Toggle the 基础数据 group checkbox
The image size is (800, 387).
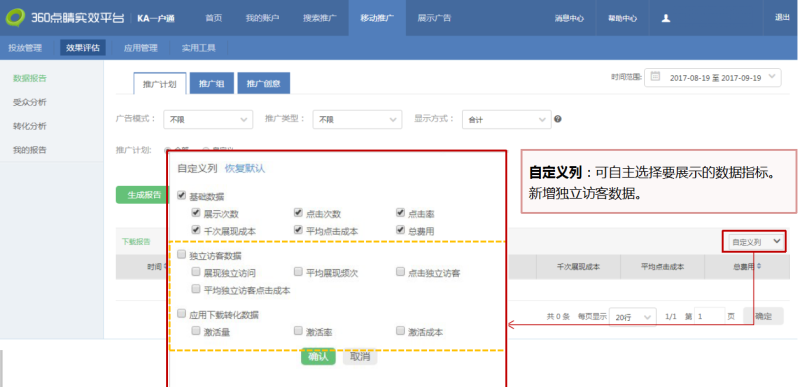181,195
